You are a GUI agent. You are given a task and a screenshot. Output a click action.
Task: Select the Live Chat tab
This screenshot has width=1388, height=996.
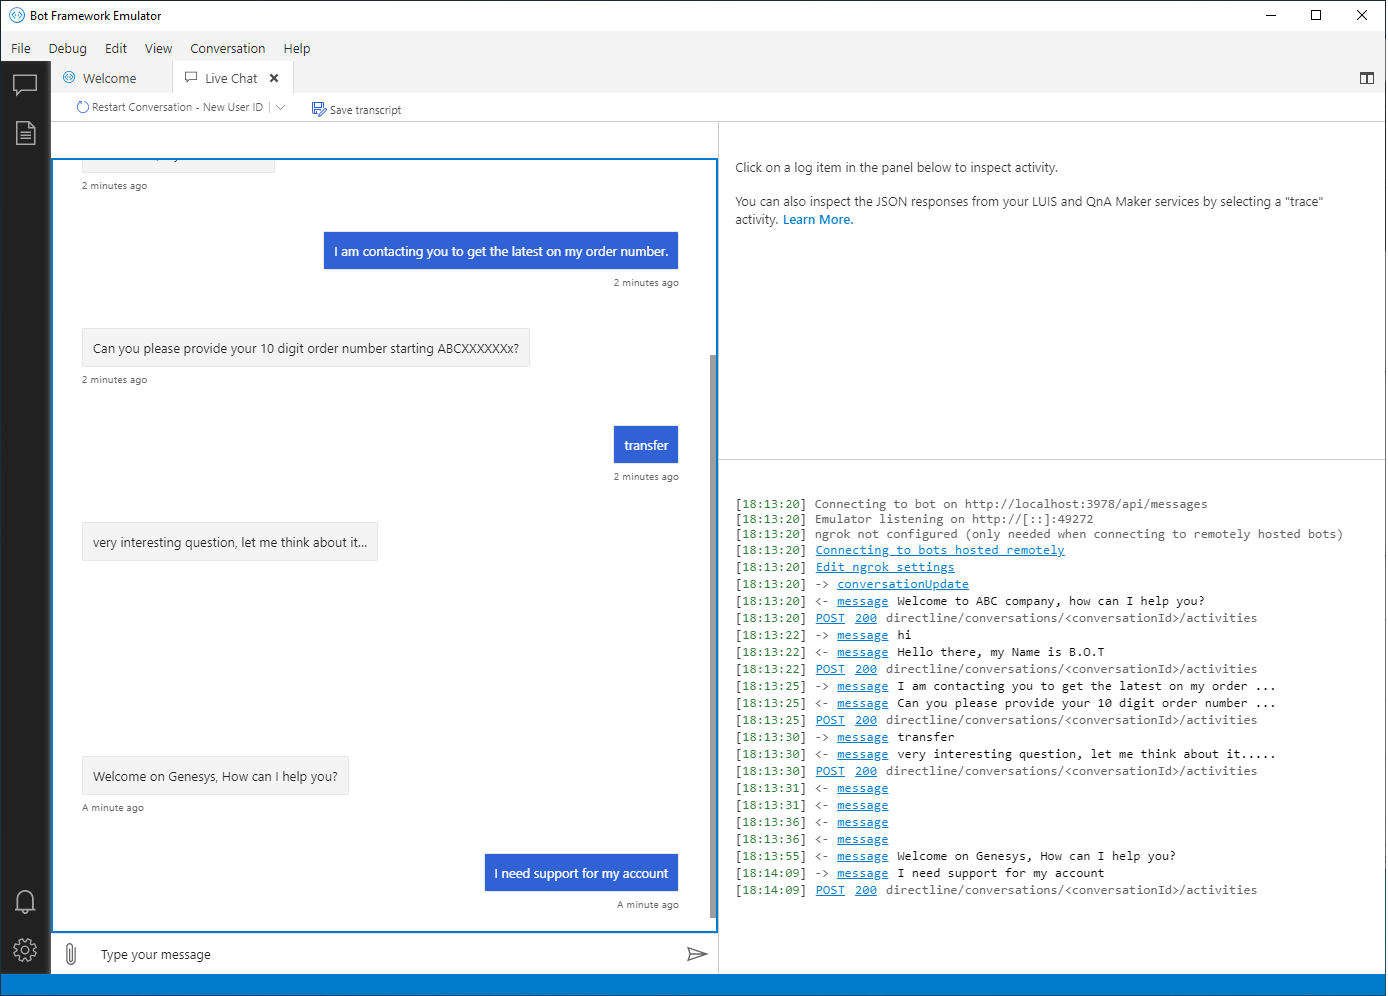tap(231, 78)
